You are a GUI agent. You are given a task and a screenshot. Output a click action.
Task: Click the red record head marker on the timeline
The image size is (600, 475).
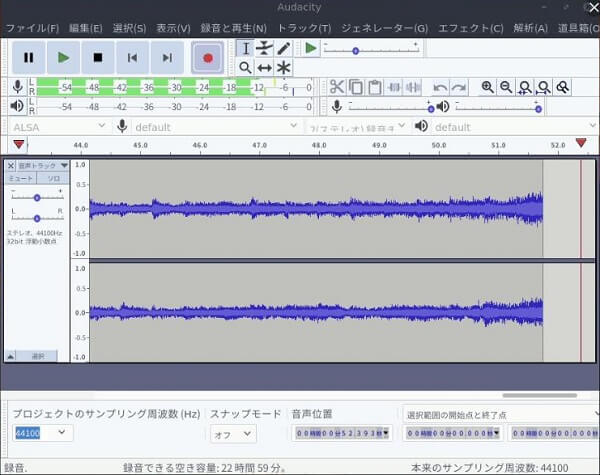(x=581, y=143)
